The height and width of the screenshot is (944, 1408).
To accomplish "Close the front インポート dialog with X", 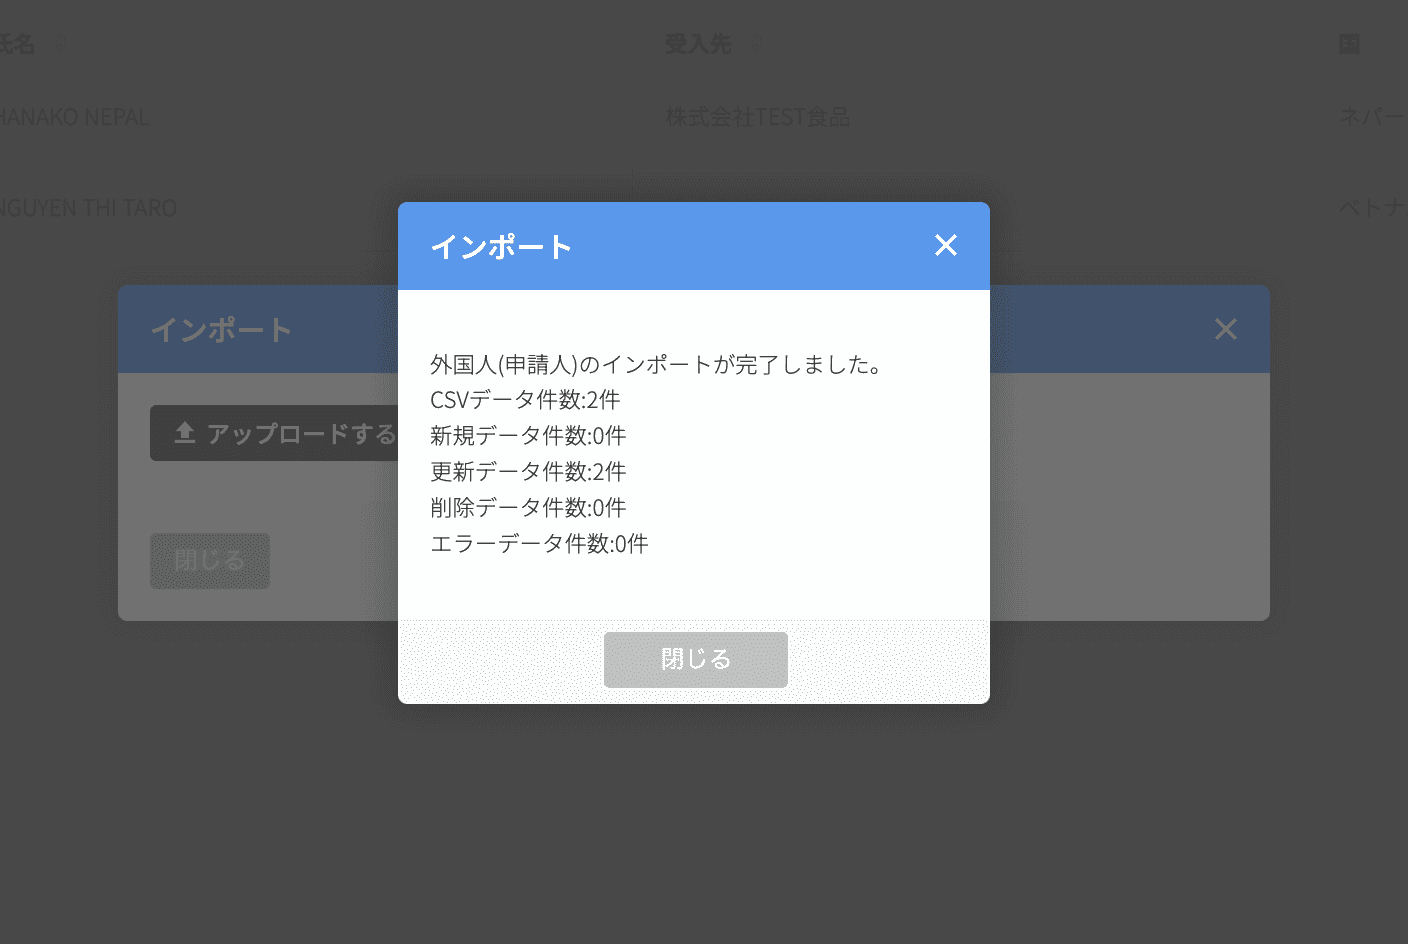I will [x=945, y=245].
